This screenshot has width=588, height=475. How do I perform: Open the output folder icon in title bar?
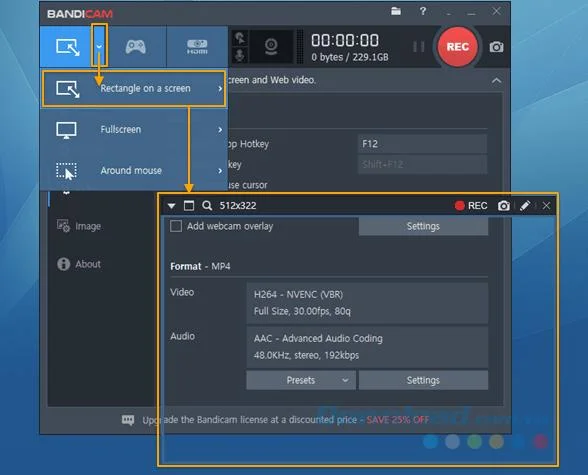(x=396, y=11)
